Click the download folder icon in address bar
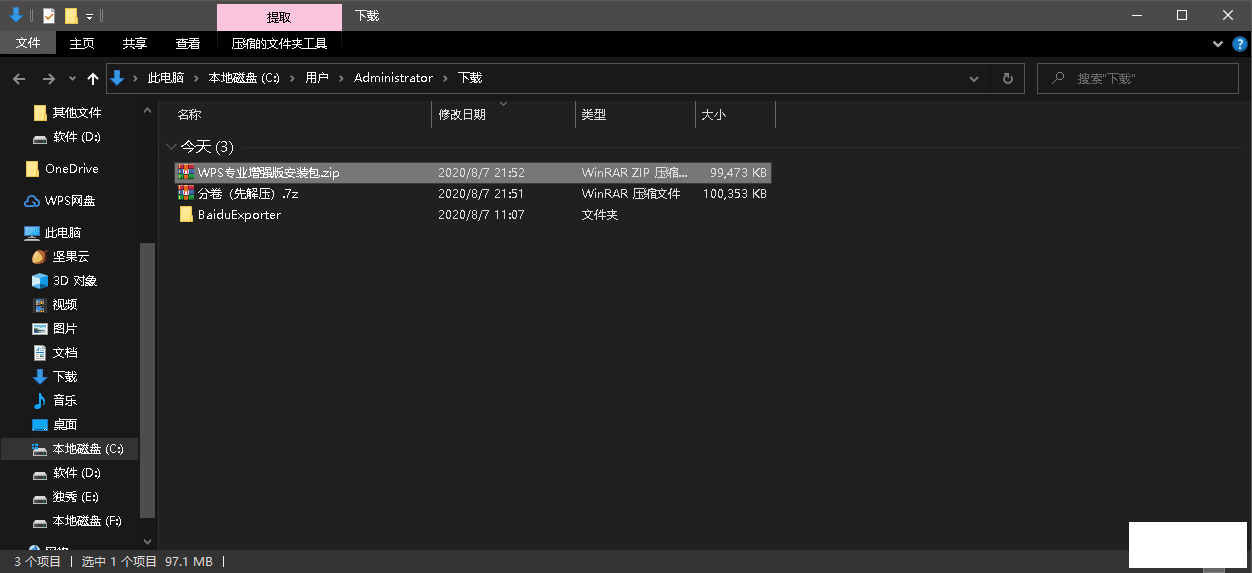Image resolution: width=1252 pixels, height=573 pixels. pos(117,77)
